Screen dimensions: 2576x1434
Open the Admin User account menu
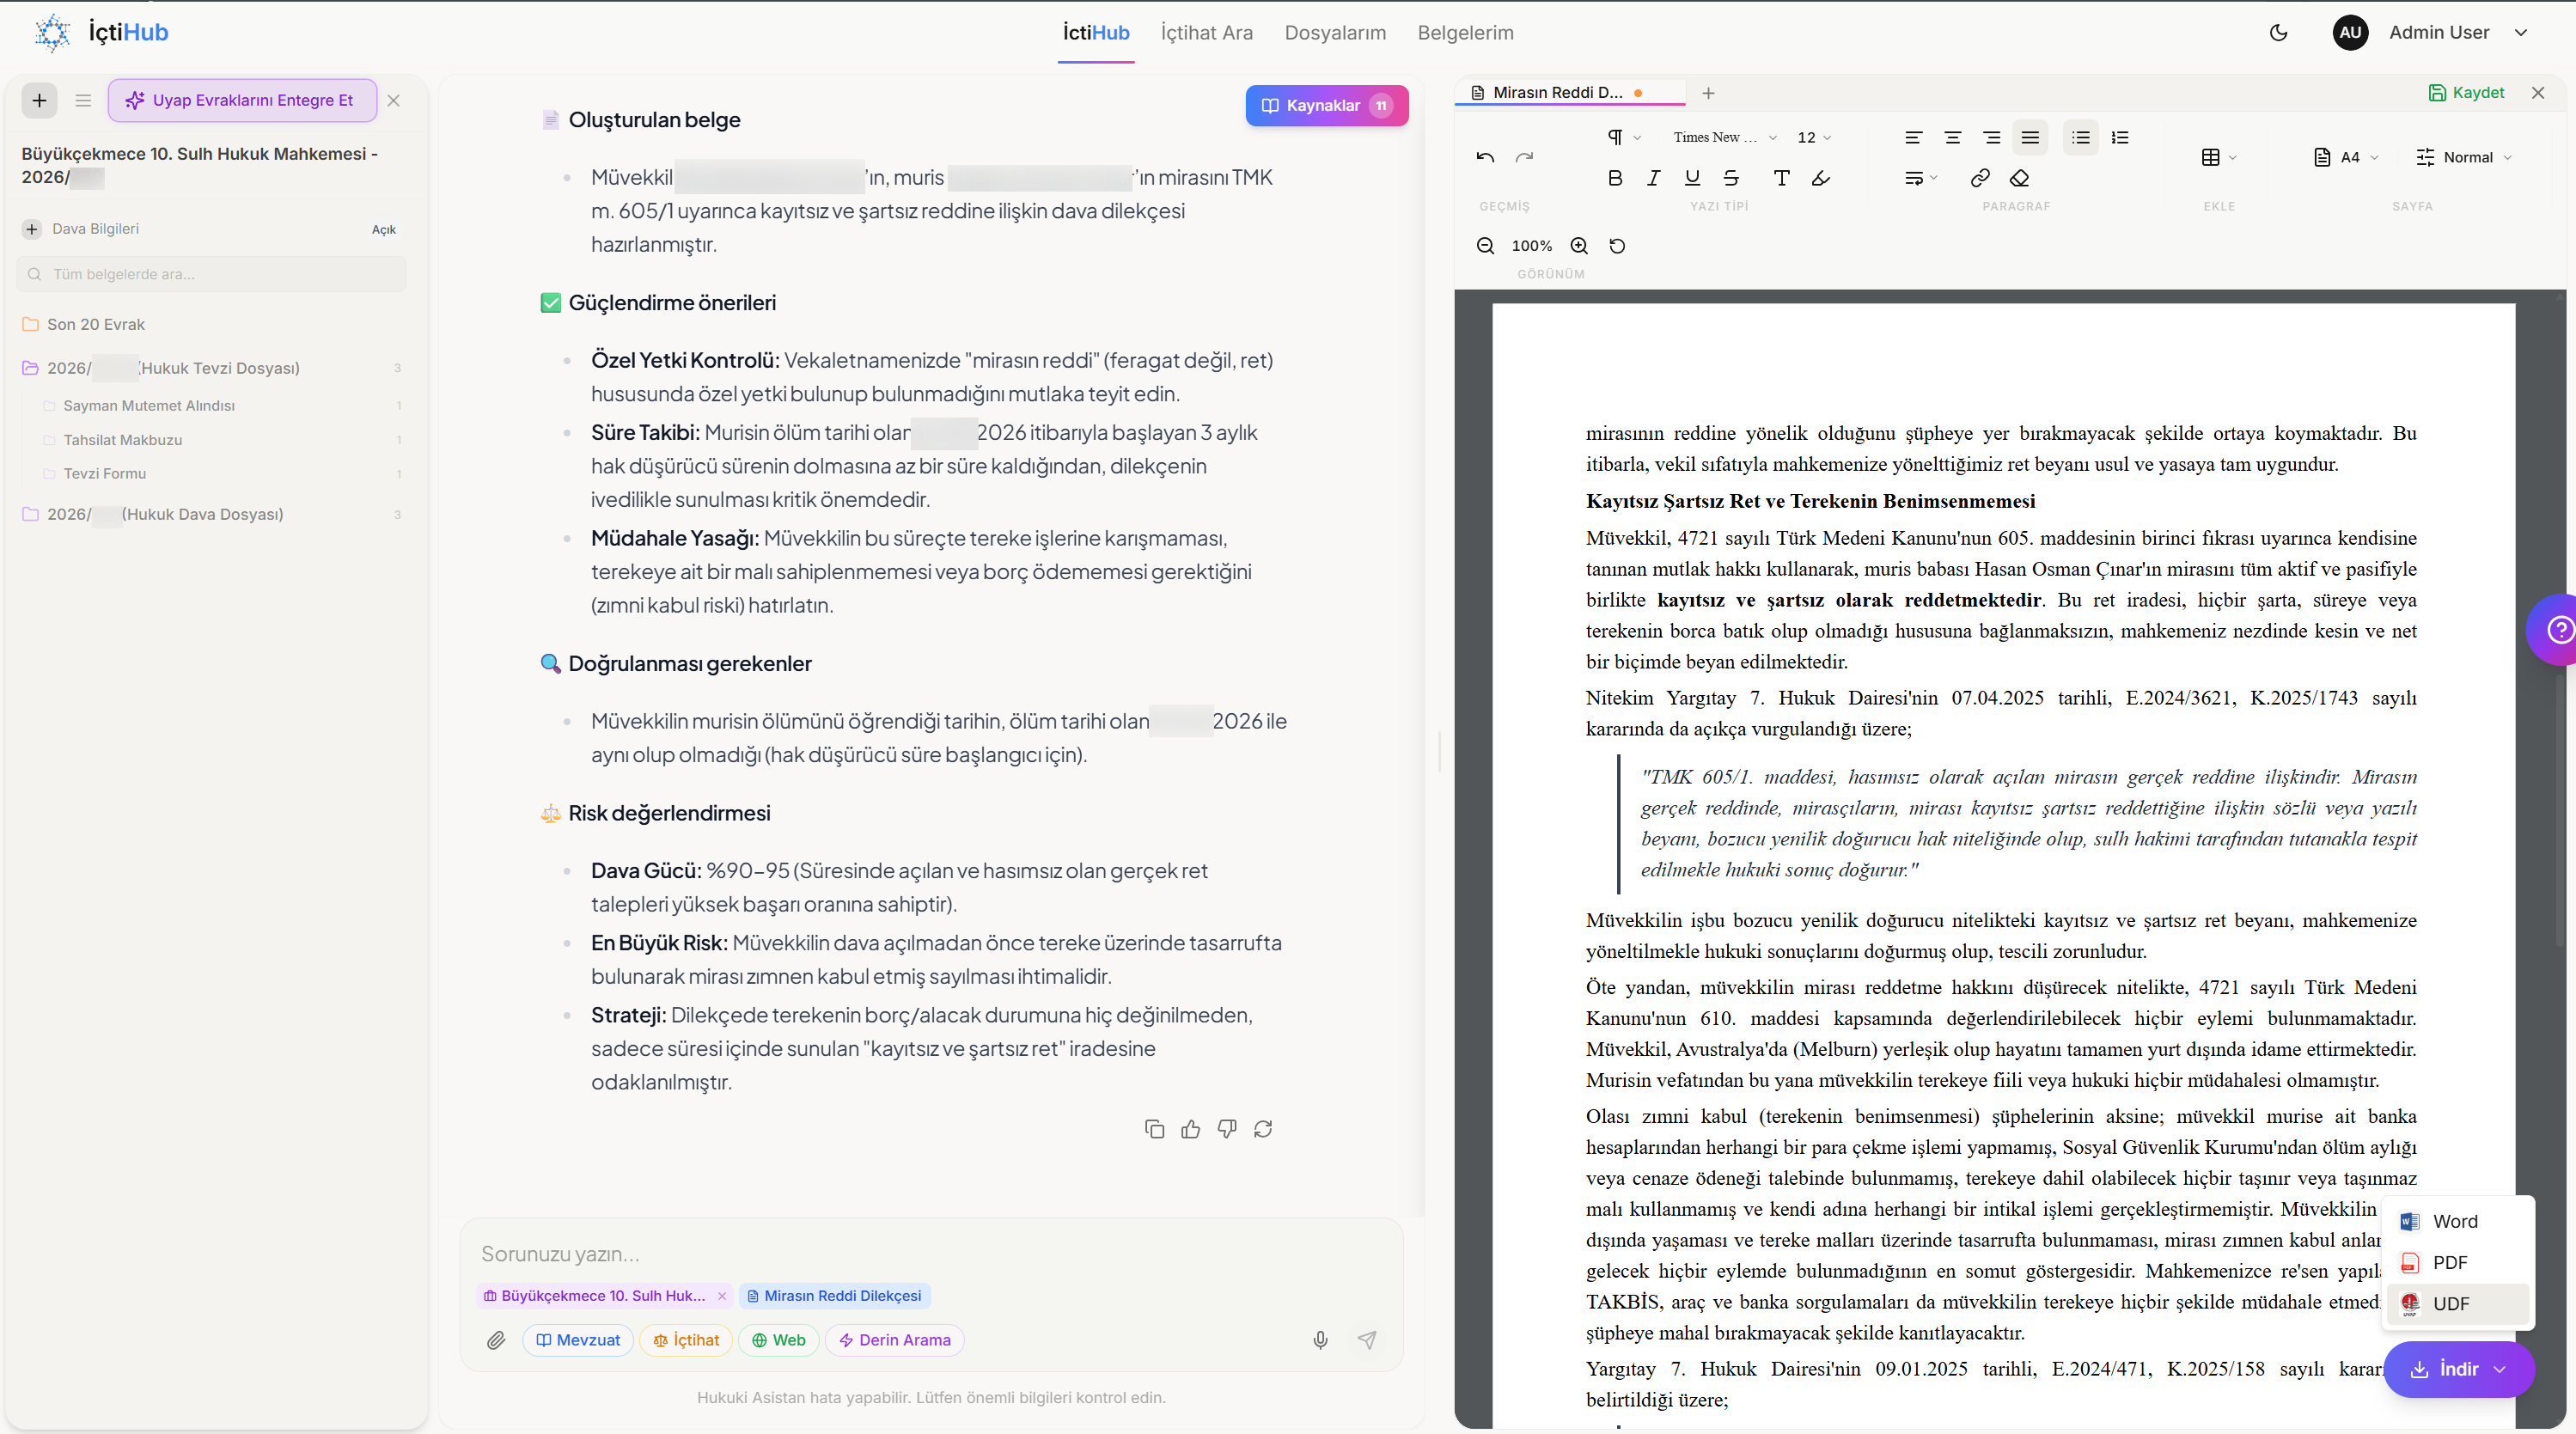point(2432,32)
